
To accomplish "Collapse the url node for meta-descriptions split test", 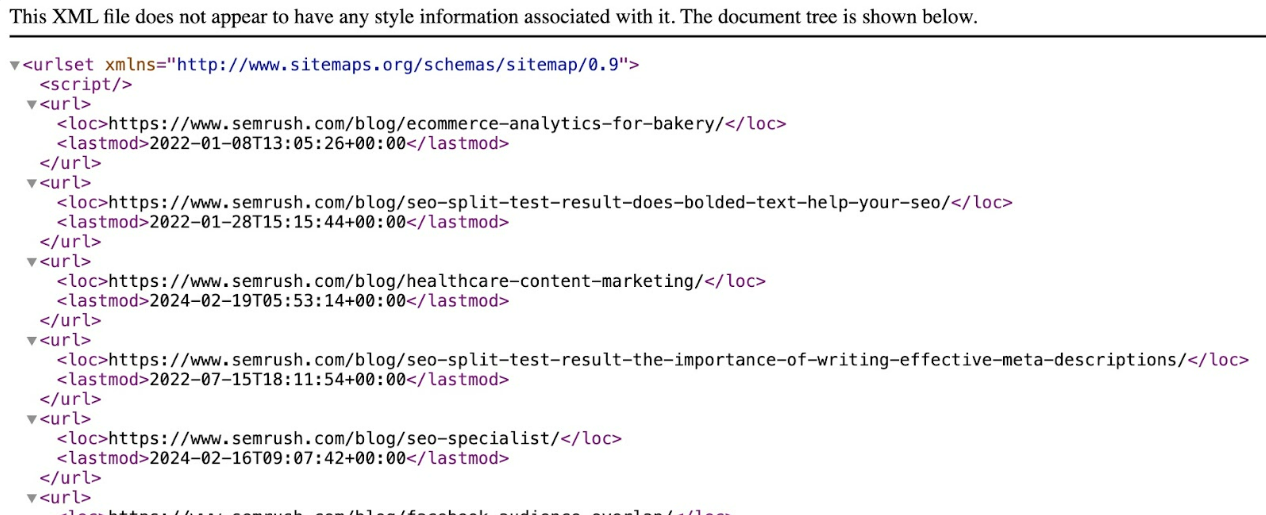I will (x=32, y=341).
